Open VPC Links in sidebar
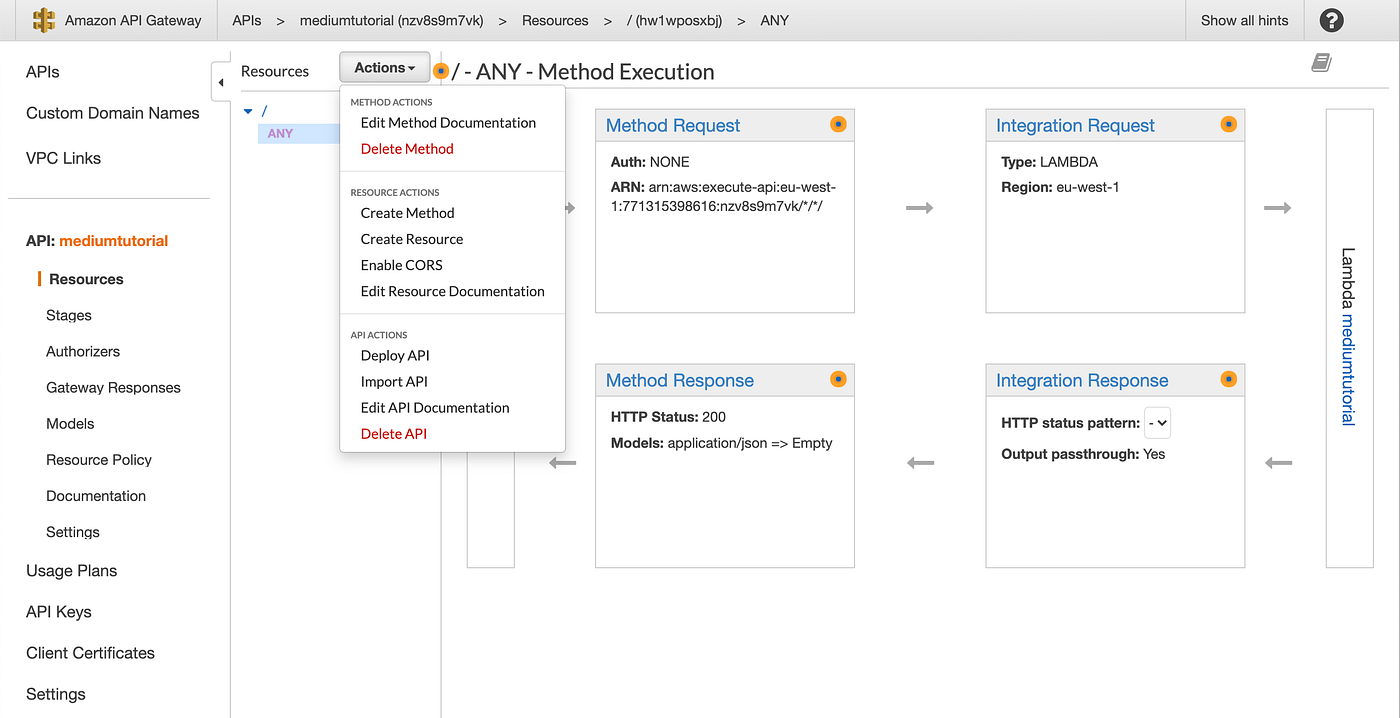The image size is (1400, 718). [63, 158]
